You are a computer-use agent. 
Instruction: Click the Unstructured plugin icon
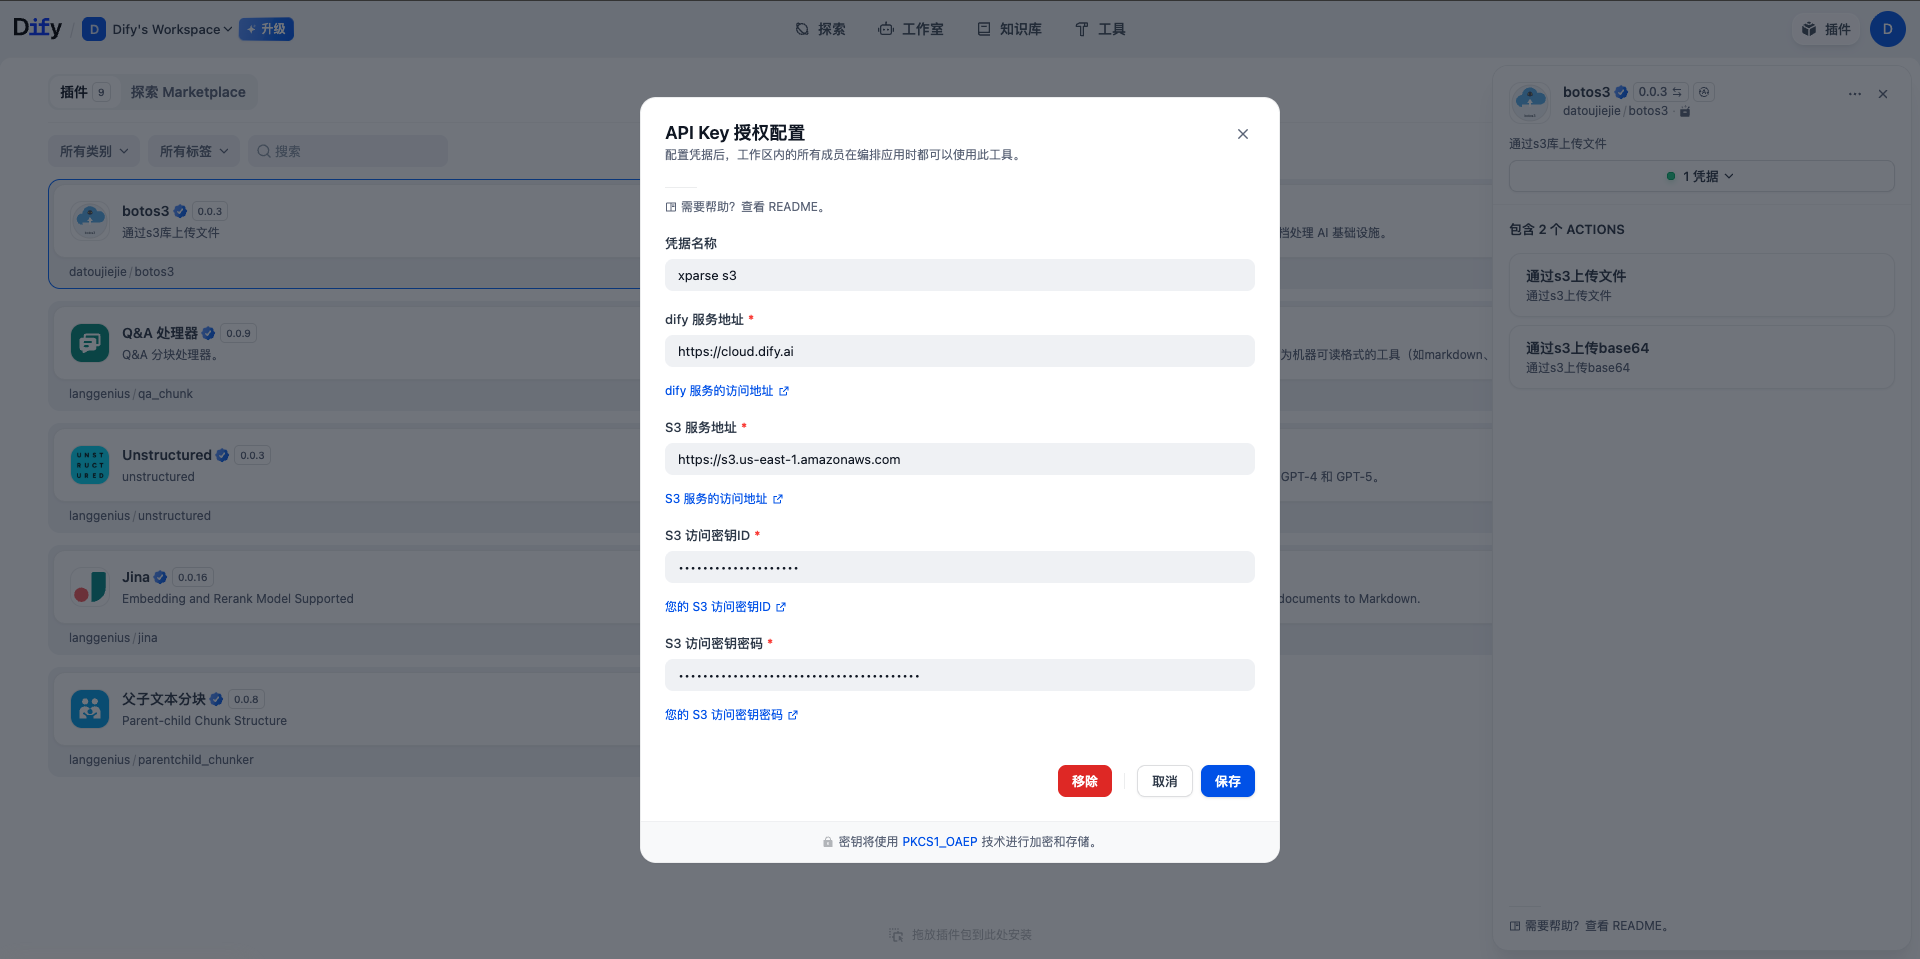point(90,464)
